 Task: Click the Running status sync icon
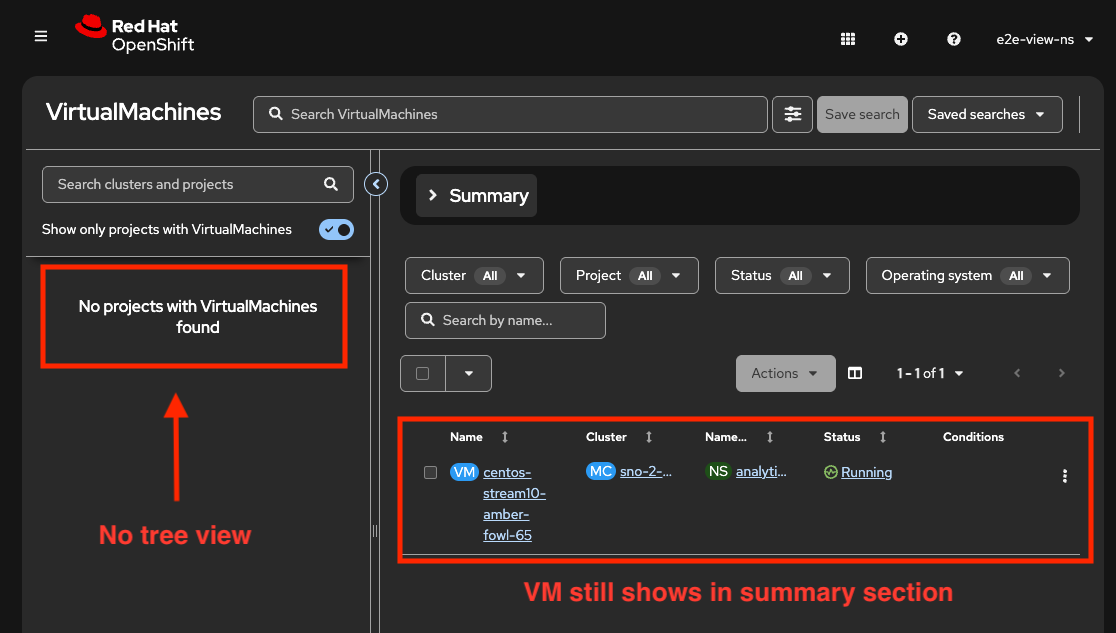click(831, 472)
